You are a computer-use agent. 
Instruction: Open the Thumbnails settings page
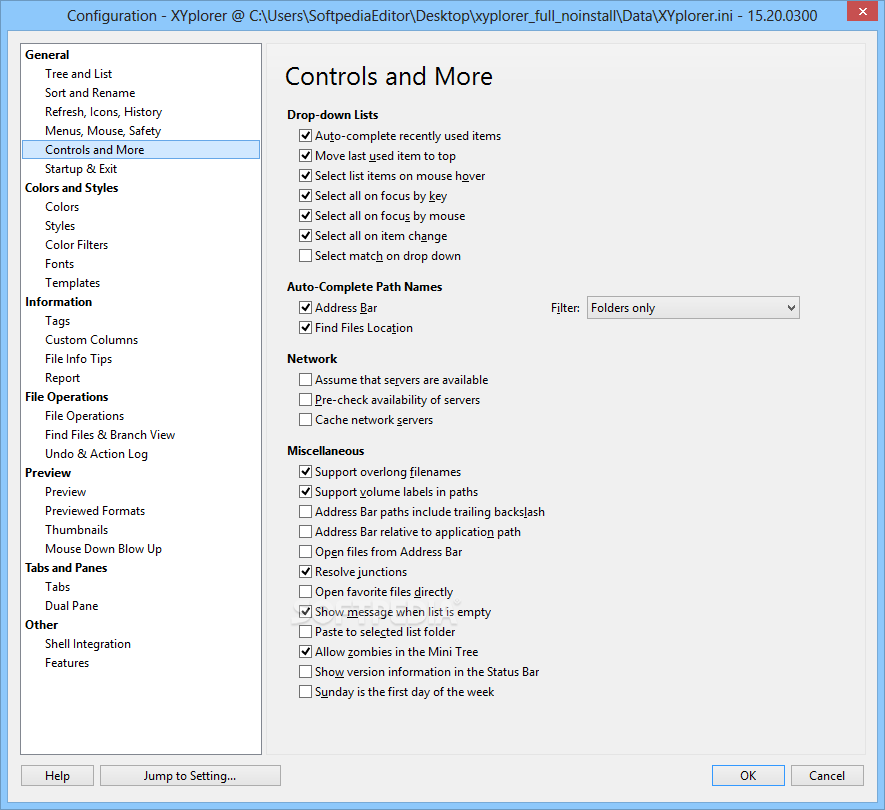76,530
